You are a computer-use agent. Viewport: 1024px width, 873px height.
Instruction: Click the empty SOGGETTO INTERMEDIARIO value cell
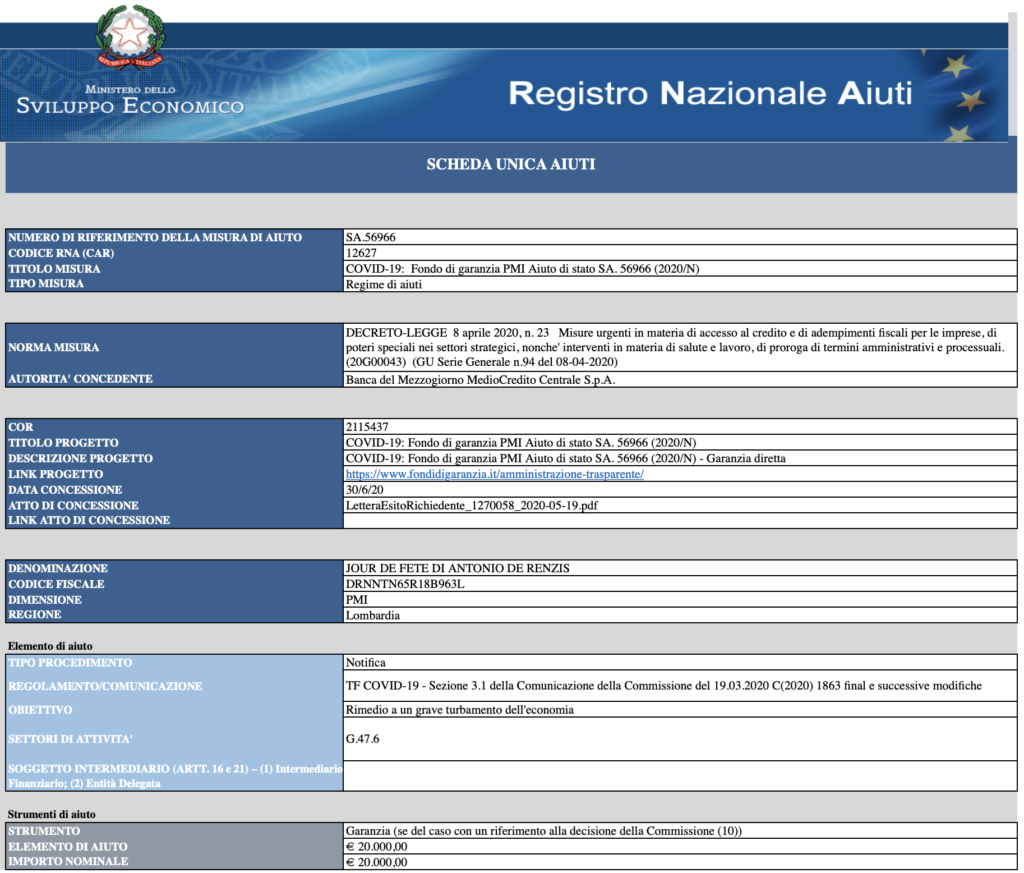[680, 776]
